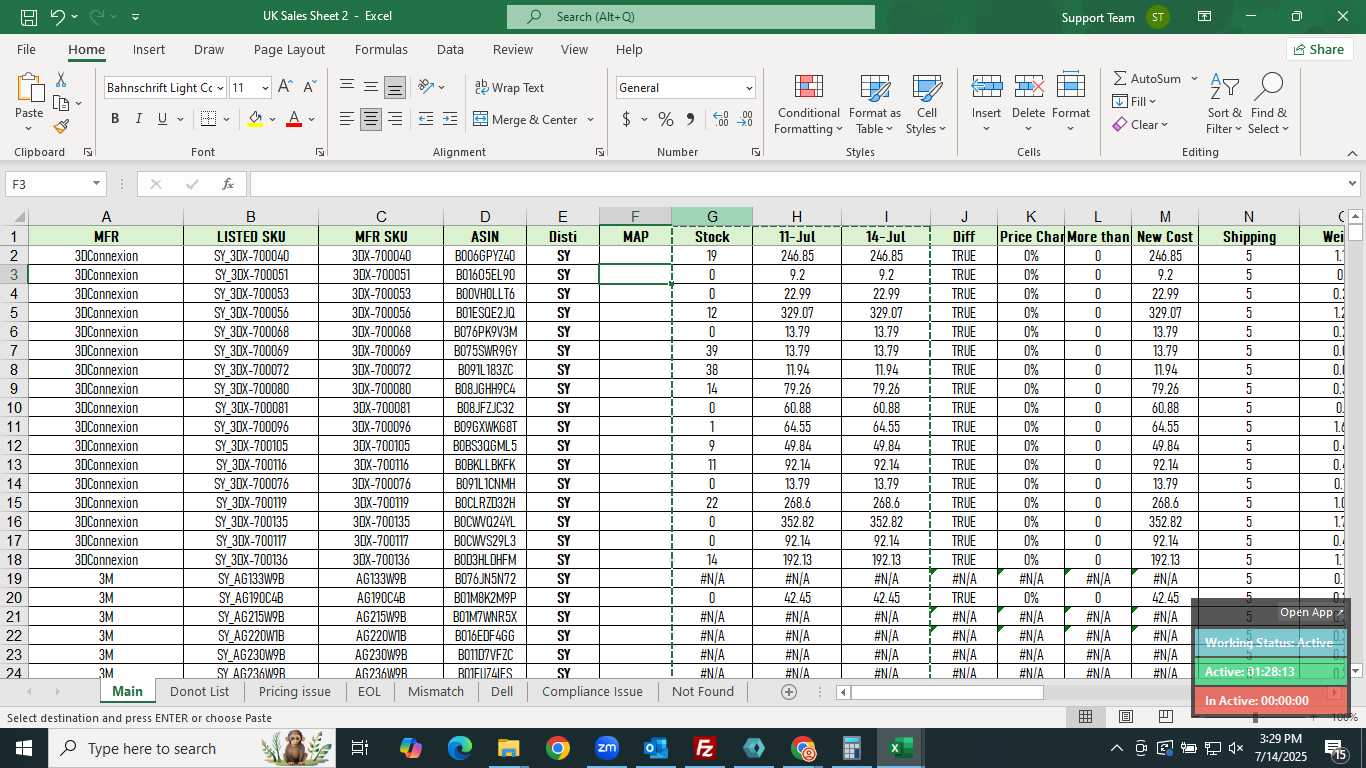Click the Undo arrow icon

[x=58, y=17]
